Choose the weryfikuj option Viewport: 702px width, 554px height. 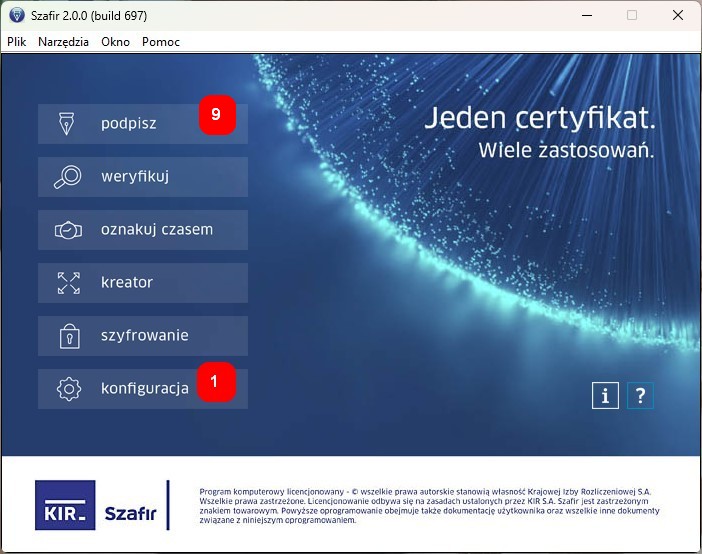[143, 177]
